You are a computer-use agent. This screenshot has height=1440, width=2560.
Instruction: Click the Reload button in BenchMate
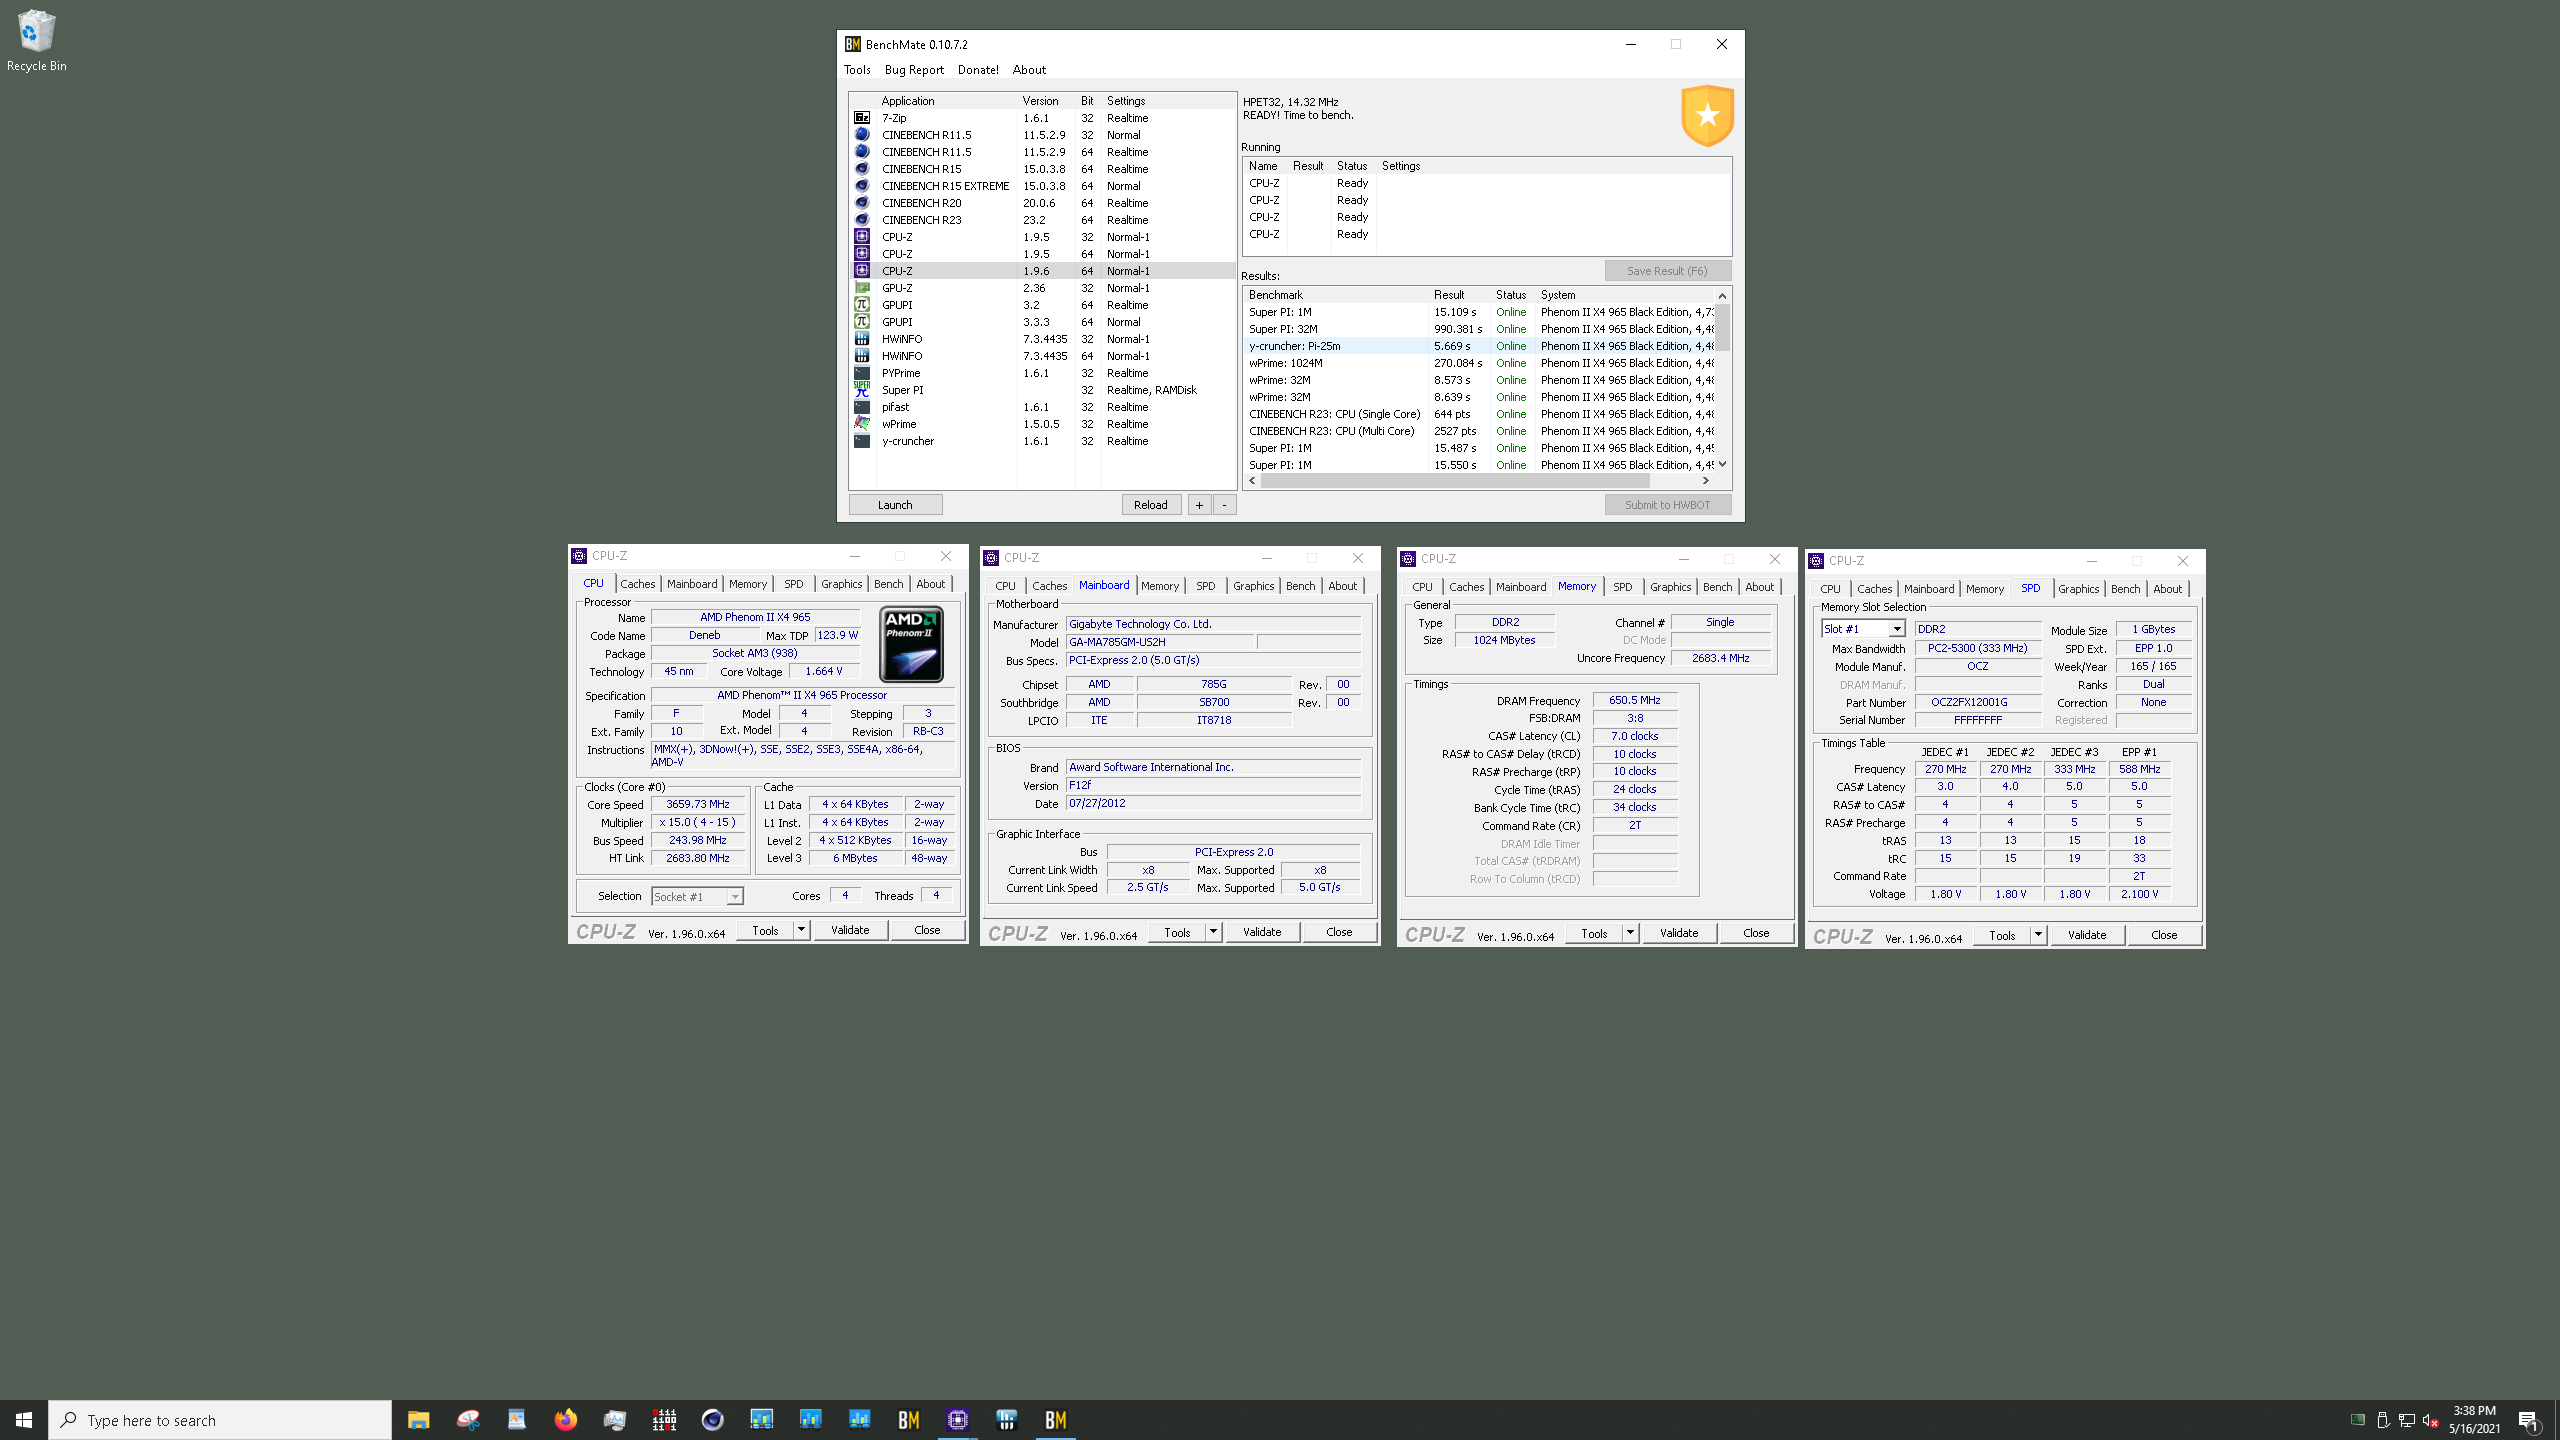pos(1151,505)
